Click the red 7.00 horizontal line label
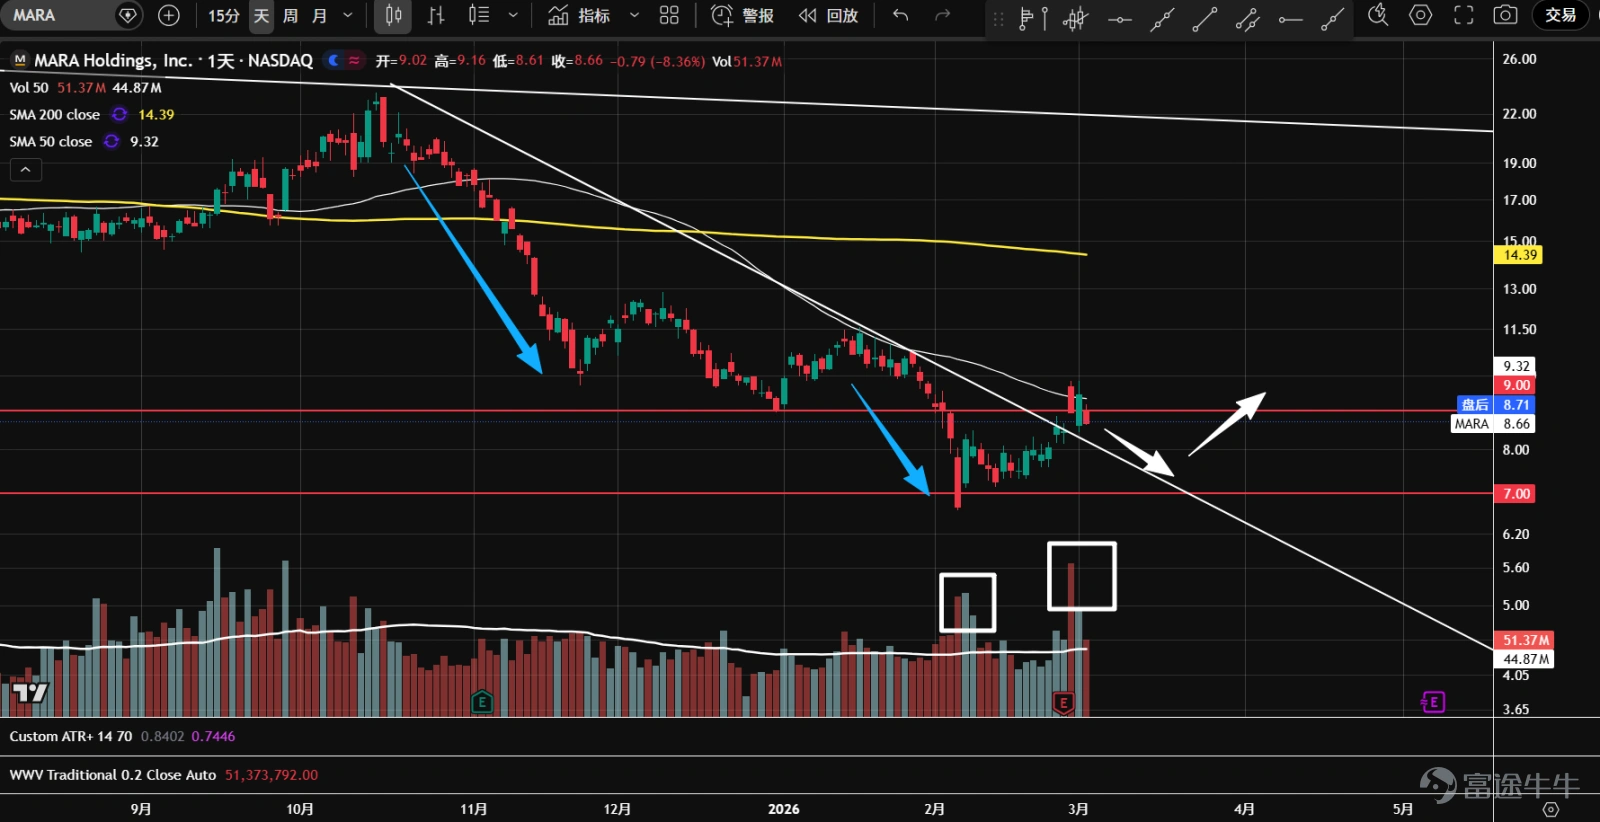The width and height of the screenshot is (1600, 822). (x=1514, y=494)
